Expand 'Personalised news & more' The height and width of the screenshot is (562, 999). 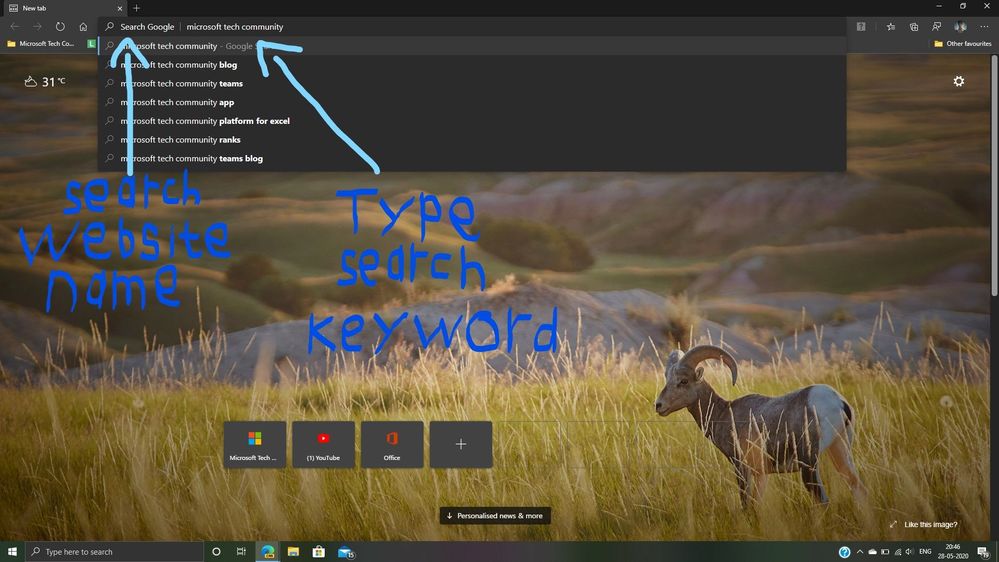coord(495,515)
